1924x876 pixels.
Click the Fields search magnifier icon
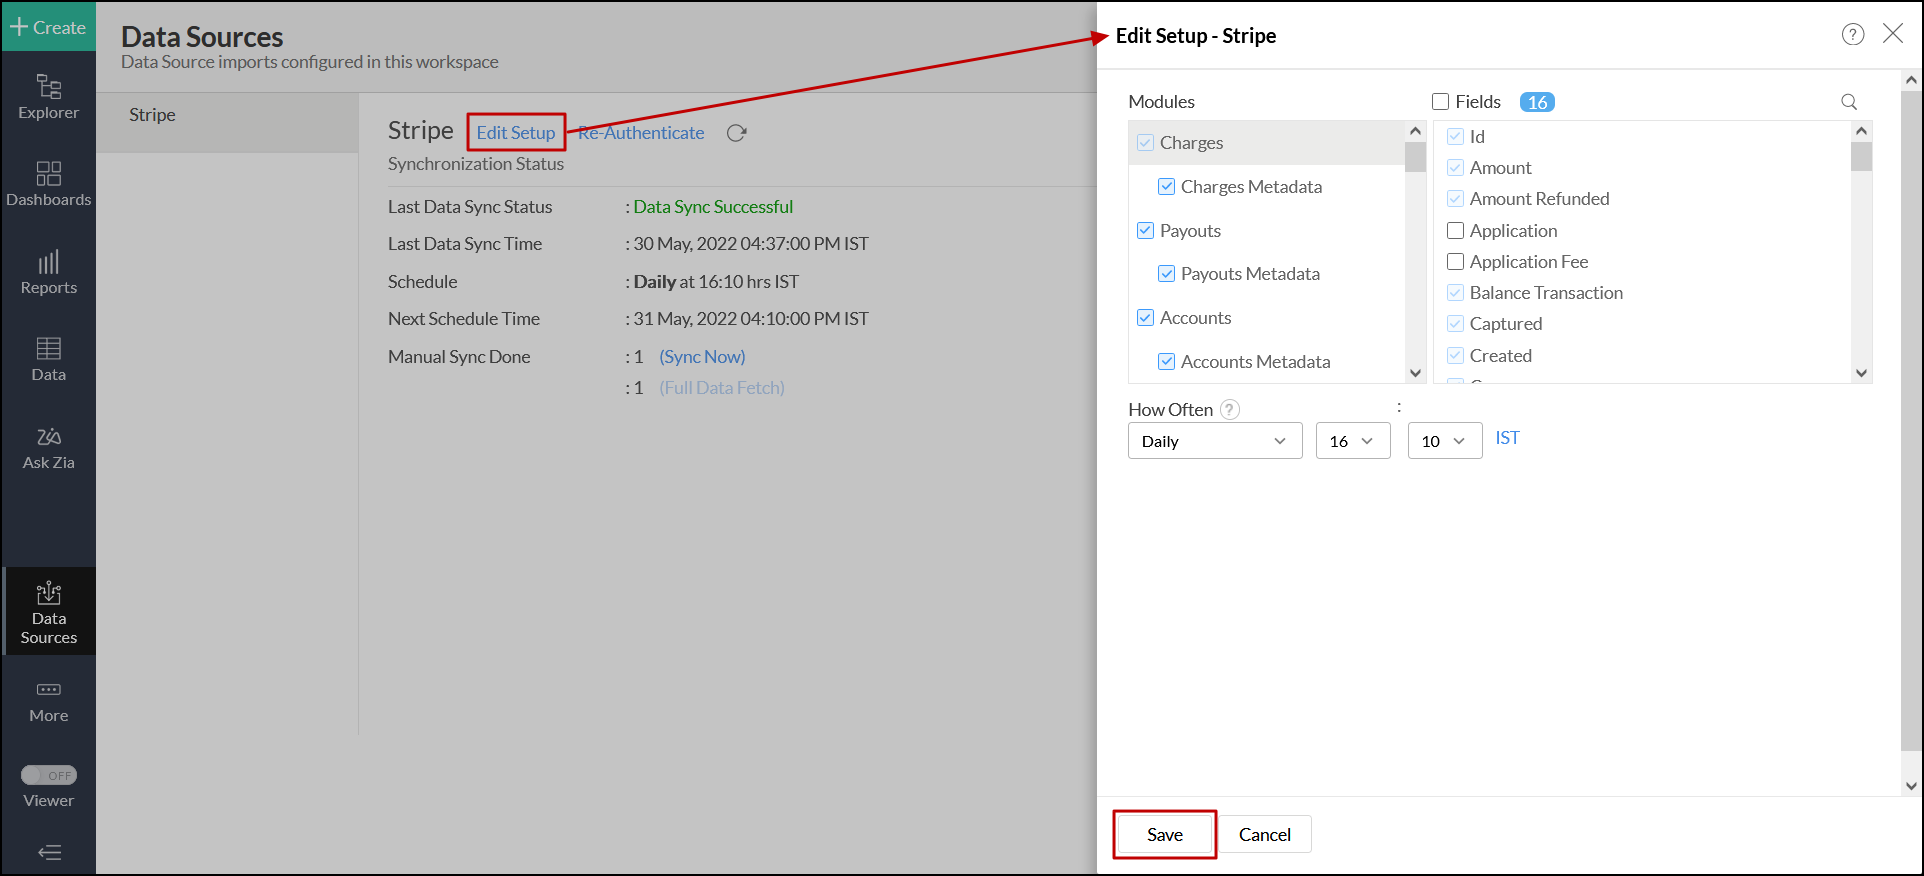(x=1849, y=102)
